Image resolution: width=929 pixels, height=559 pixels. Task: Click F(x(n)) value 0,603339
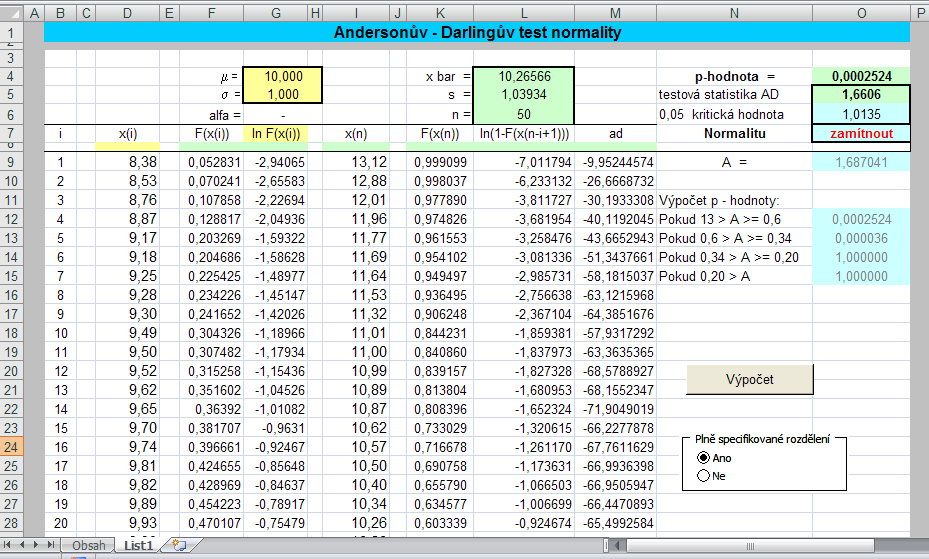tap(440, 523)
